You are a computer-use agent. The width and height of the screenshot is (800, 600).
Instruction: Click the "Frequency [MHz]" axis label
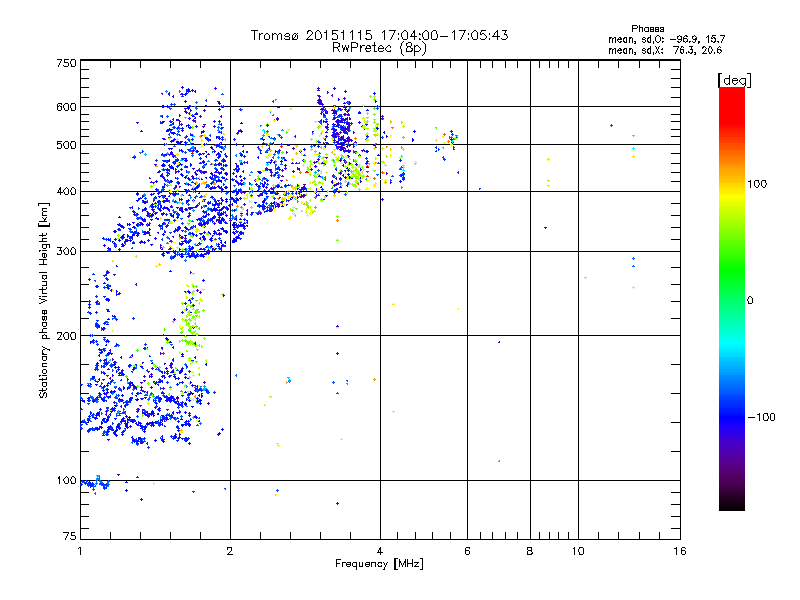point(379,564)
